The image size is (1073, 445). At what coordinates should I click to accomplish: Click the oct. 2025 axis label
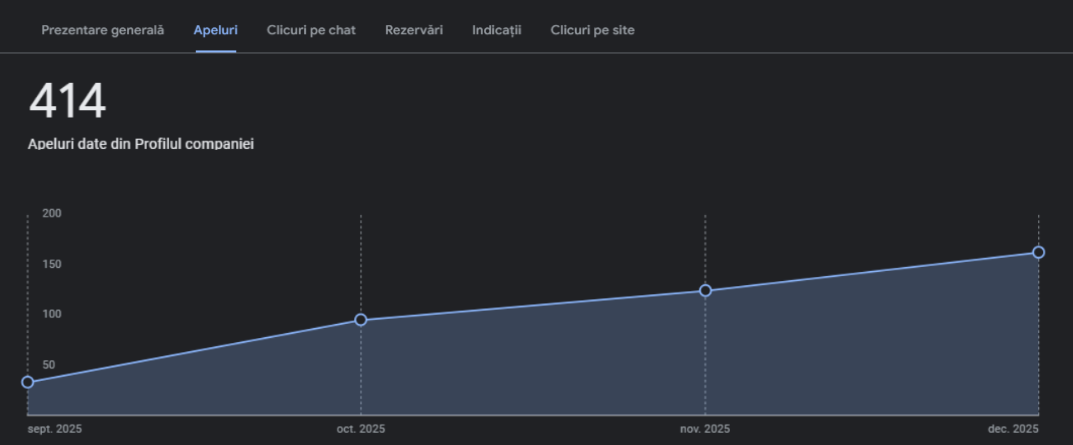(361, 429)
